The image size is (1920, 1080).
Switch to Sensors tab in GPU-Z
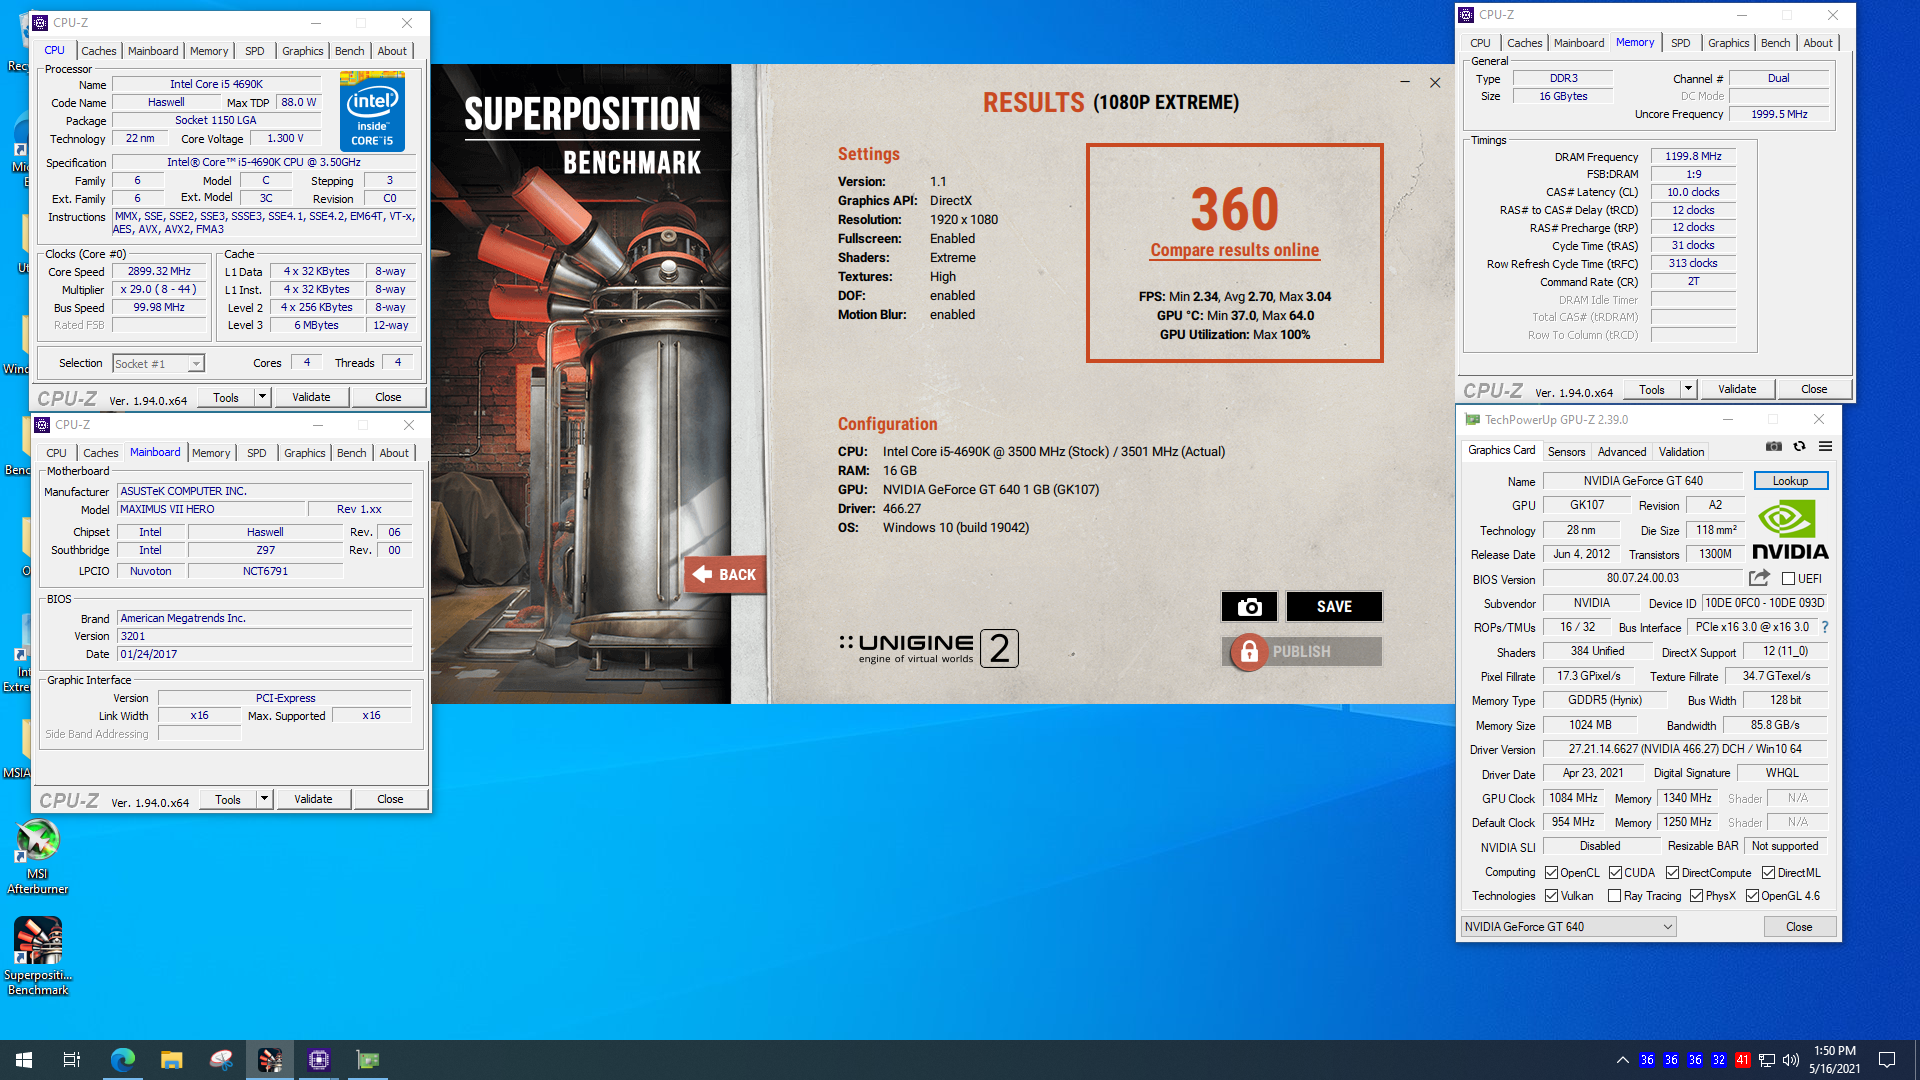(x=1566, y=452)
